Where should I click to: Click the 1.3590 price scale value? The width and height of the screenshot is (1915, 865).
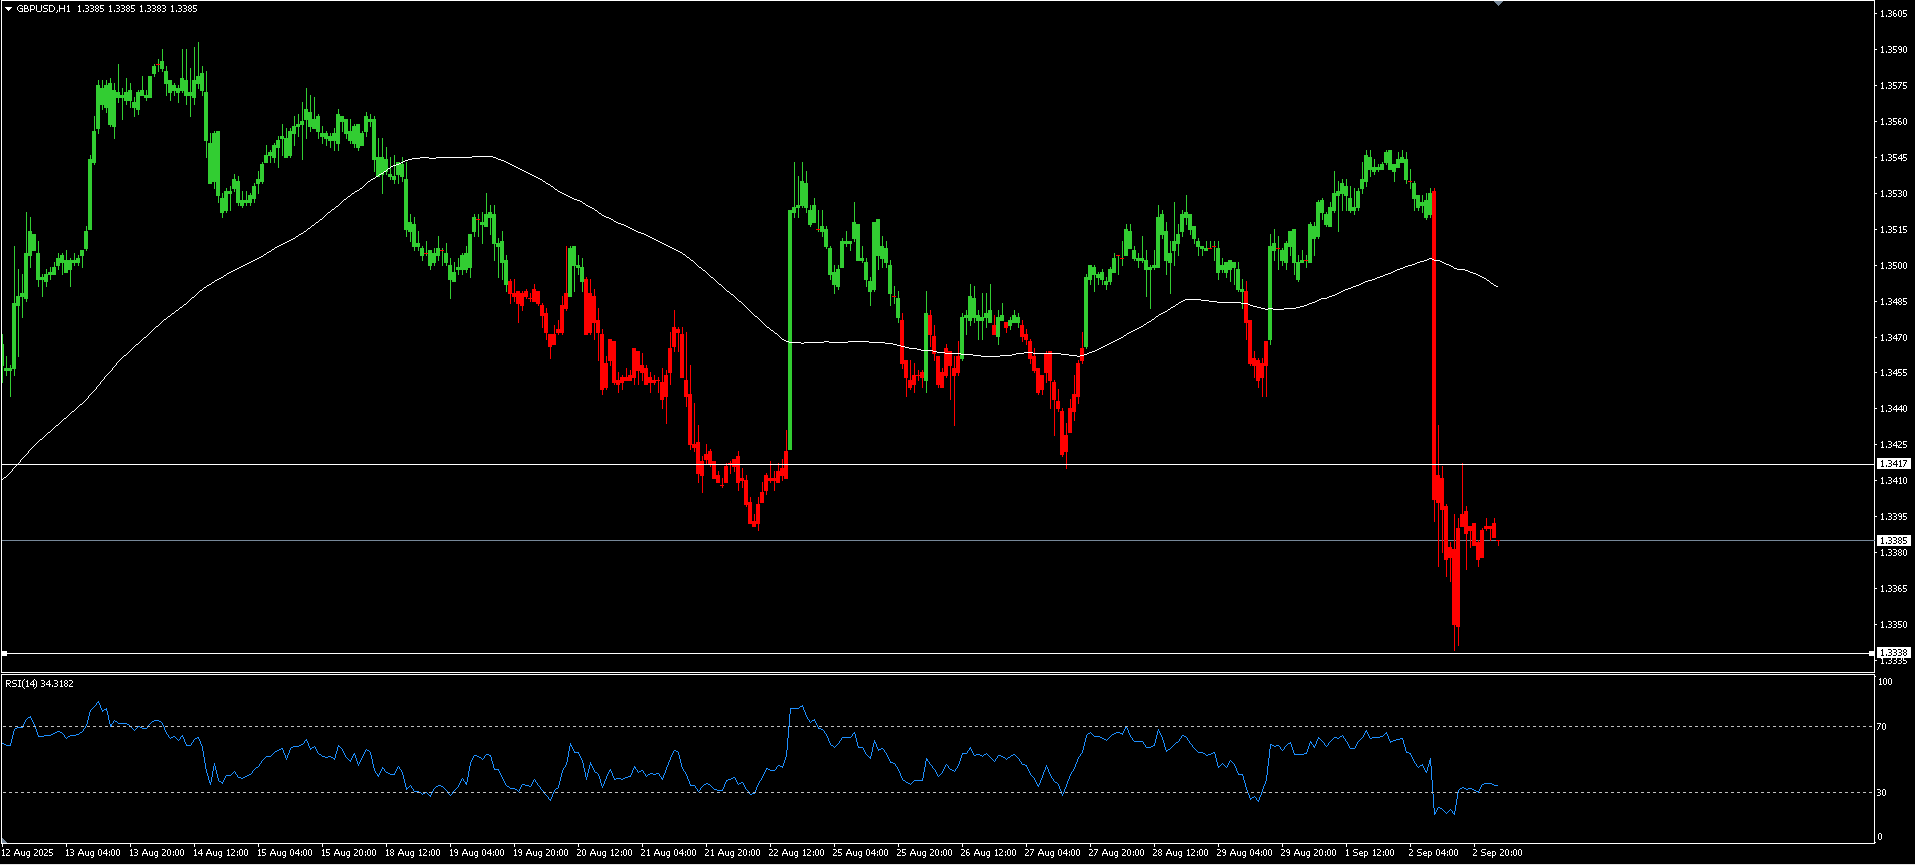[1893, 50]
